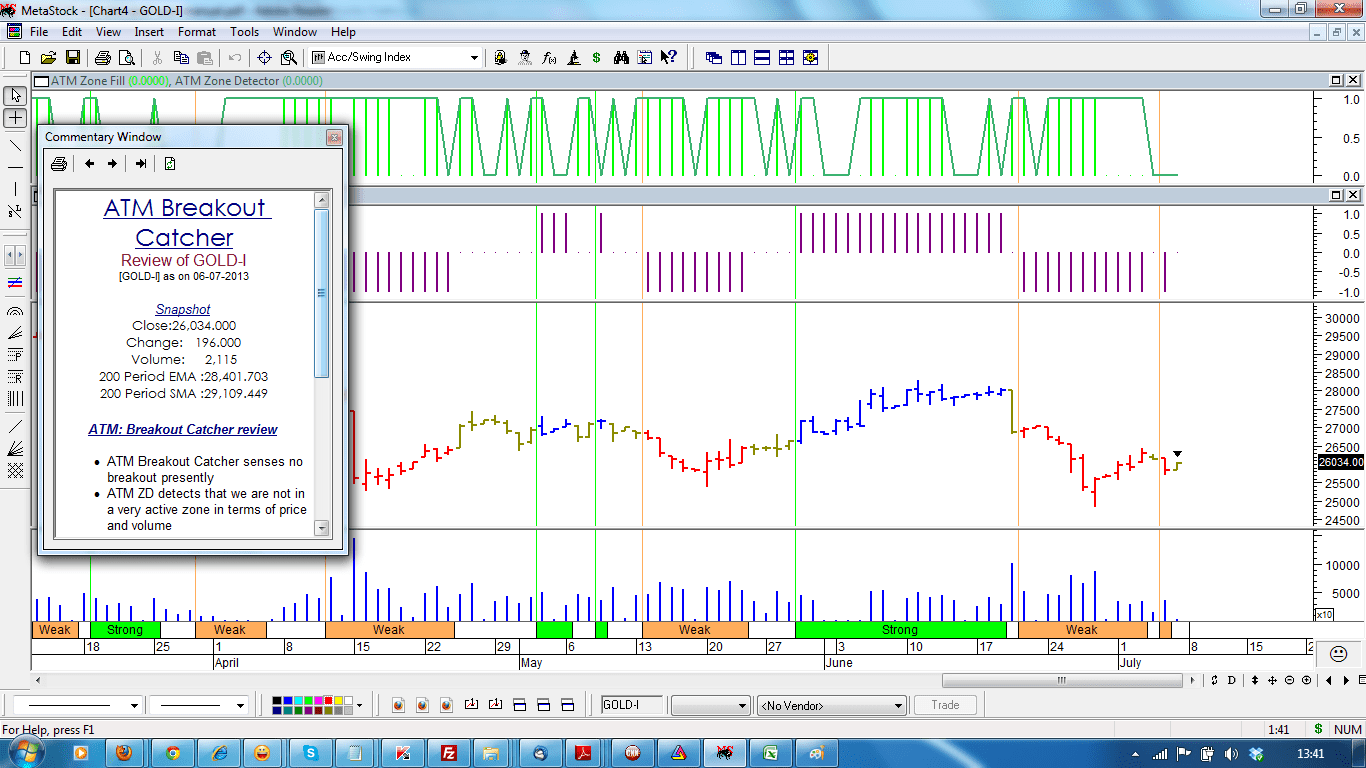
Task: Open the second line weight dropdown
Action: pos(240,705)
